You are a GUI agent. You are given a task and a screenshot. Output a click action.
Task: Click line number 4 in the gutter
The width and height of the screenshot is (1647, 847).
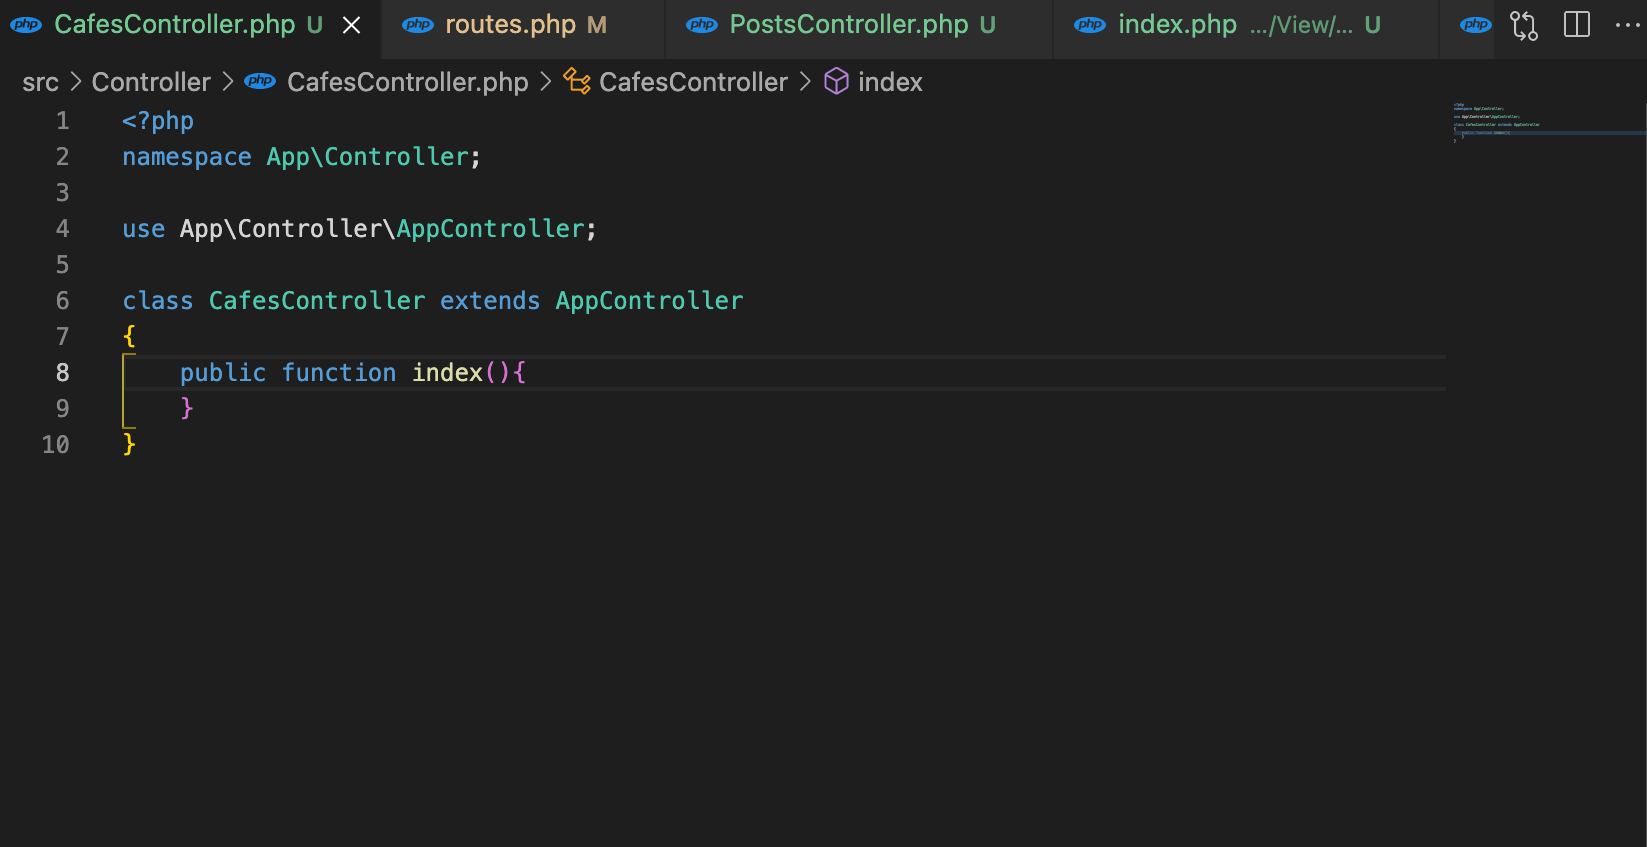point(62,229)
